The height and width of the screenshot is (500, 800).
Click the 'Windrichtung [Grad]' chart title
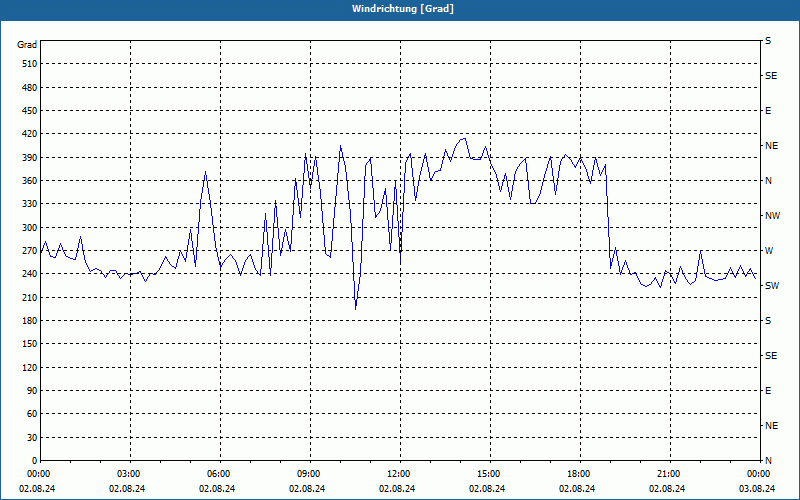click(x=403, y=9)
